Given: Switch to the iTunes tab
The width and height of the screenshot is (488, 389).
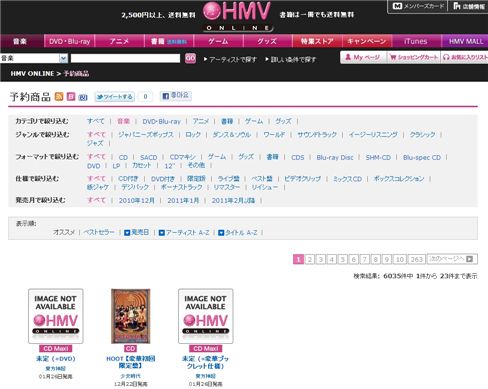Looking at the screenshot, I should click(416, 41).
